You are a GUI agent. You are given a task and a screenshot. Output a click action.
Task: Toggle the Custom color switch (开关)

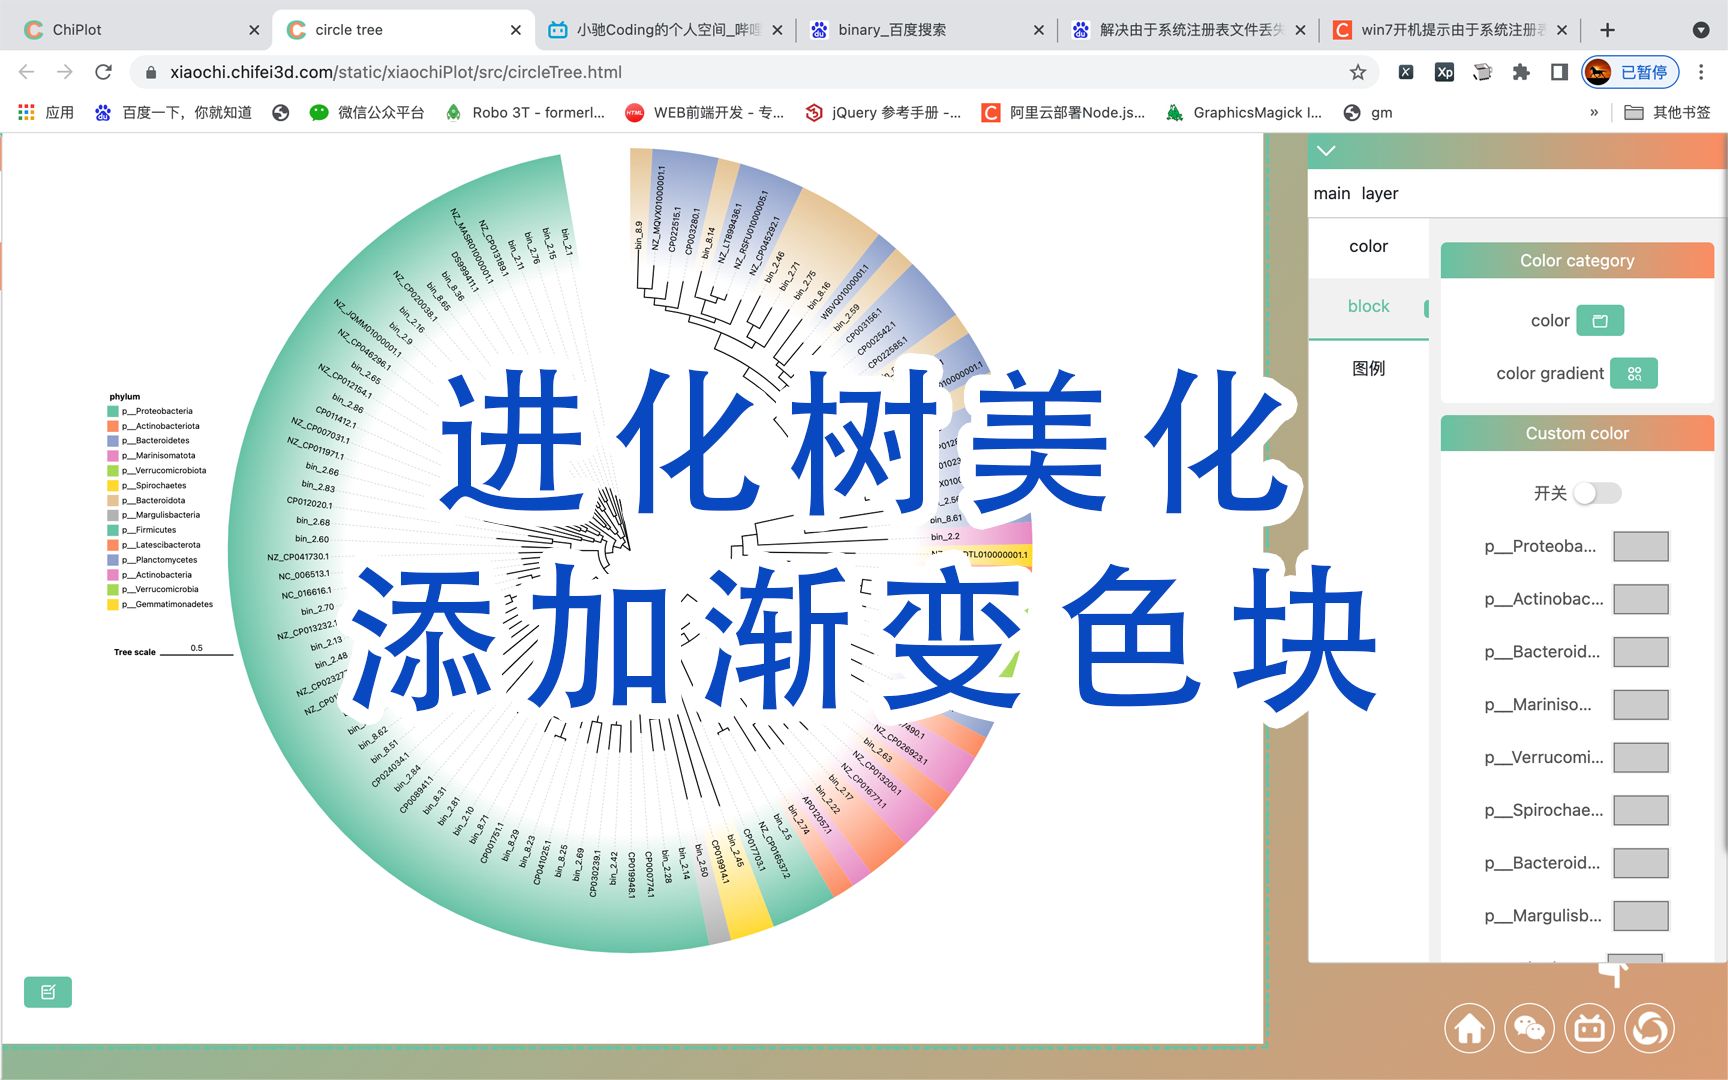(1597, 493)
